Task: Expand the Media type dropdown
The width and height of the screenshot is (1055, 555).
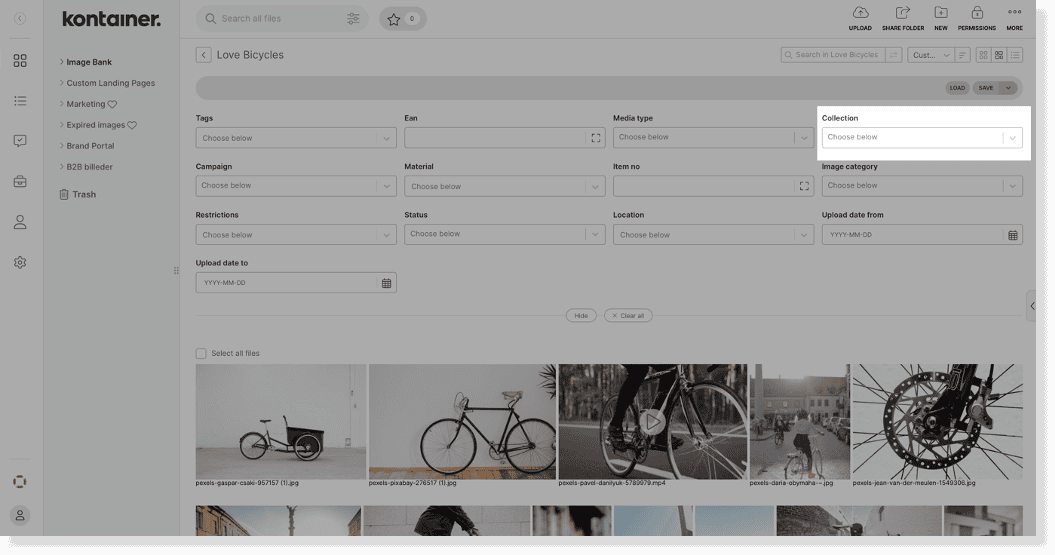Action: (712, 137)
